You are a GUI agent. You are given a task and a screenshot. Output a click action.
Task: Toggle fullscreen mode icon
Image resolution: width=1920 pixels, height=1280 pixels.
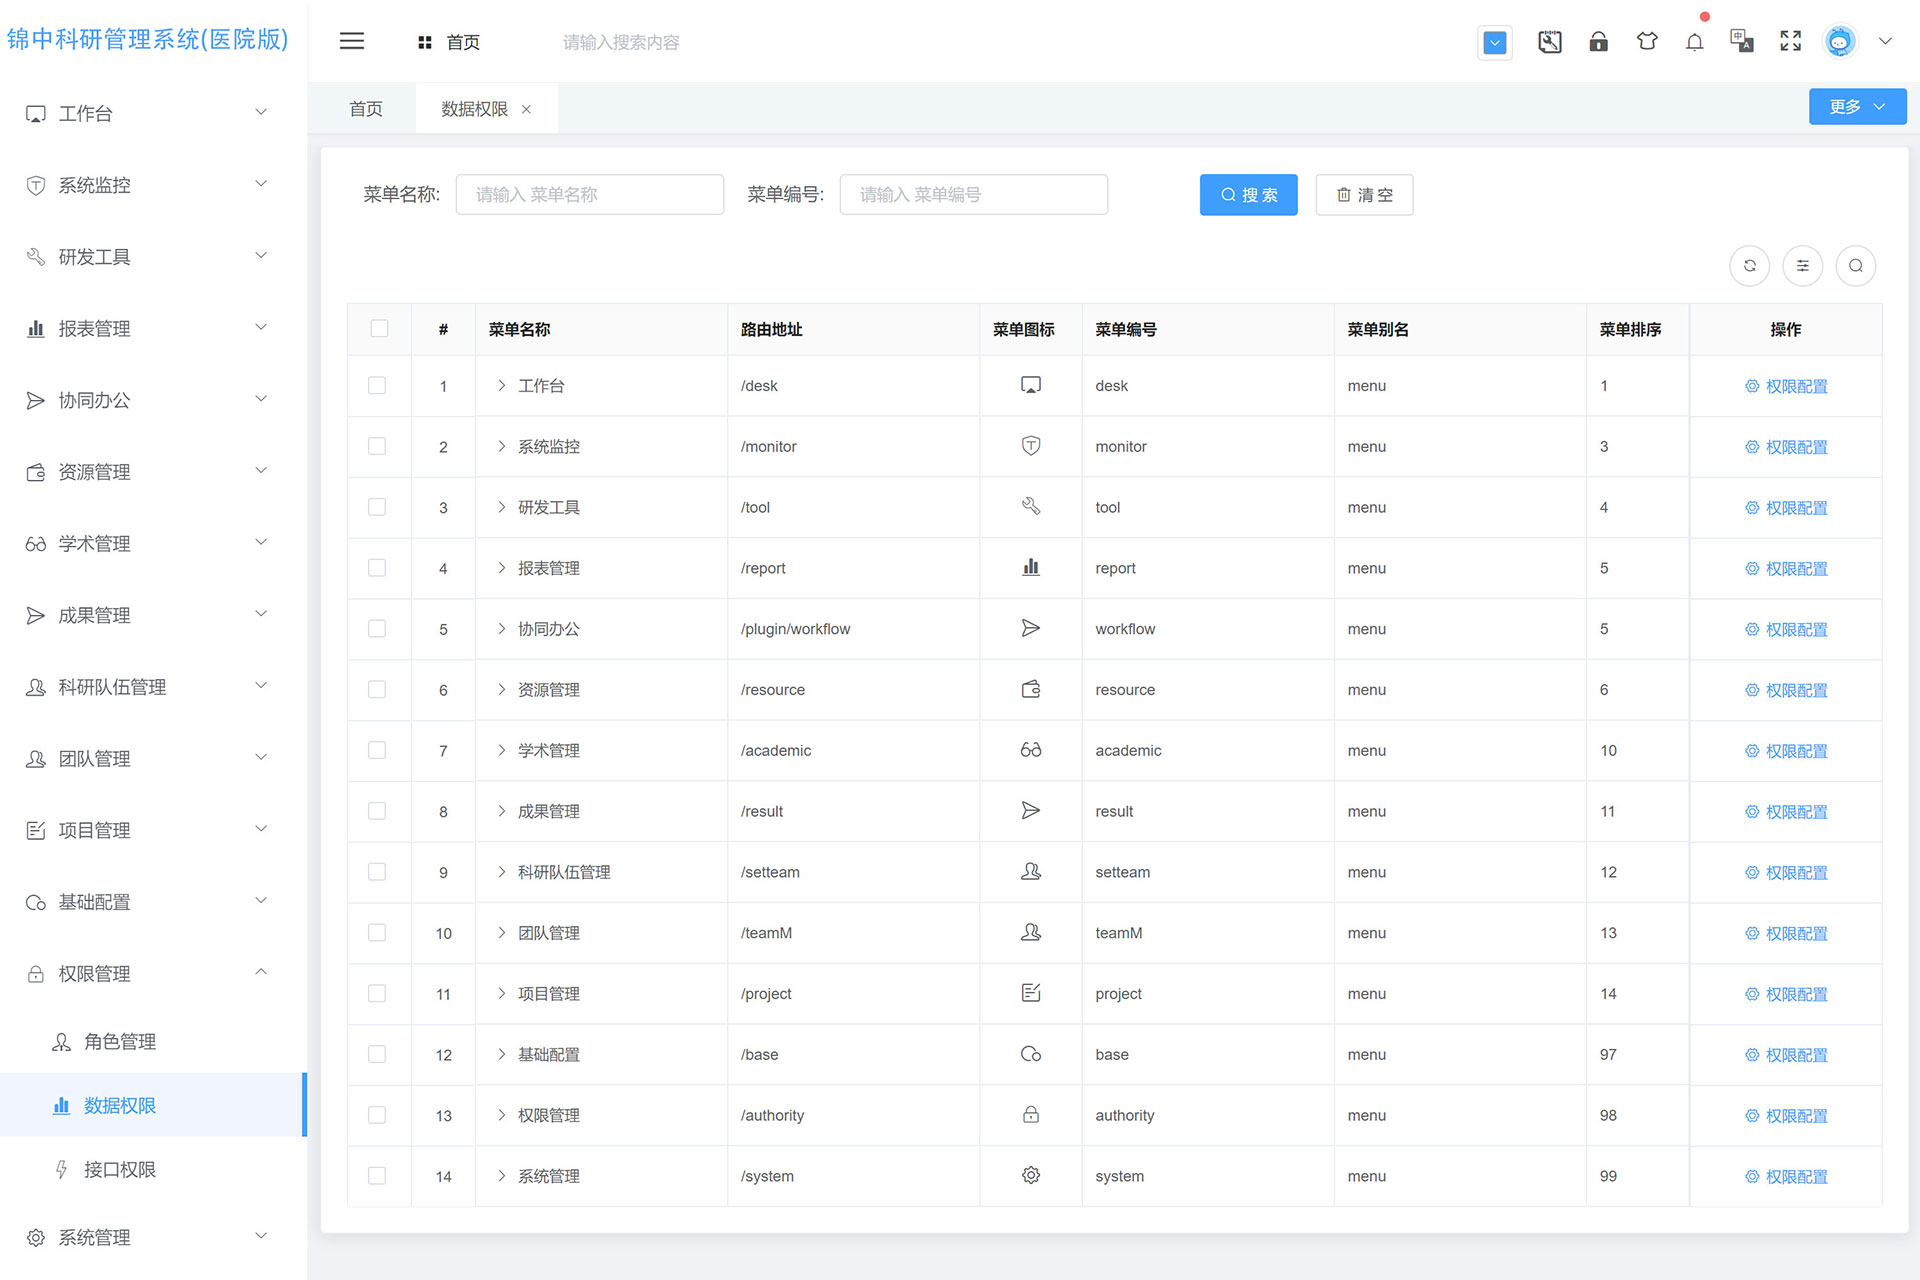click(1790, 42)
